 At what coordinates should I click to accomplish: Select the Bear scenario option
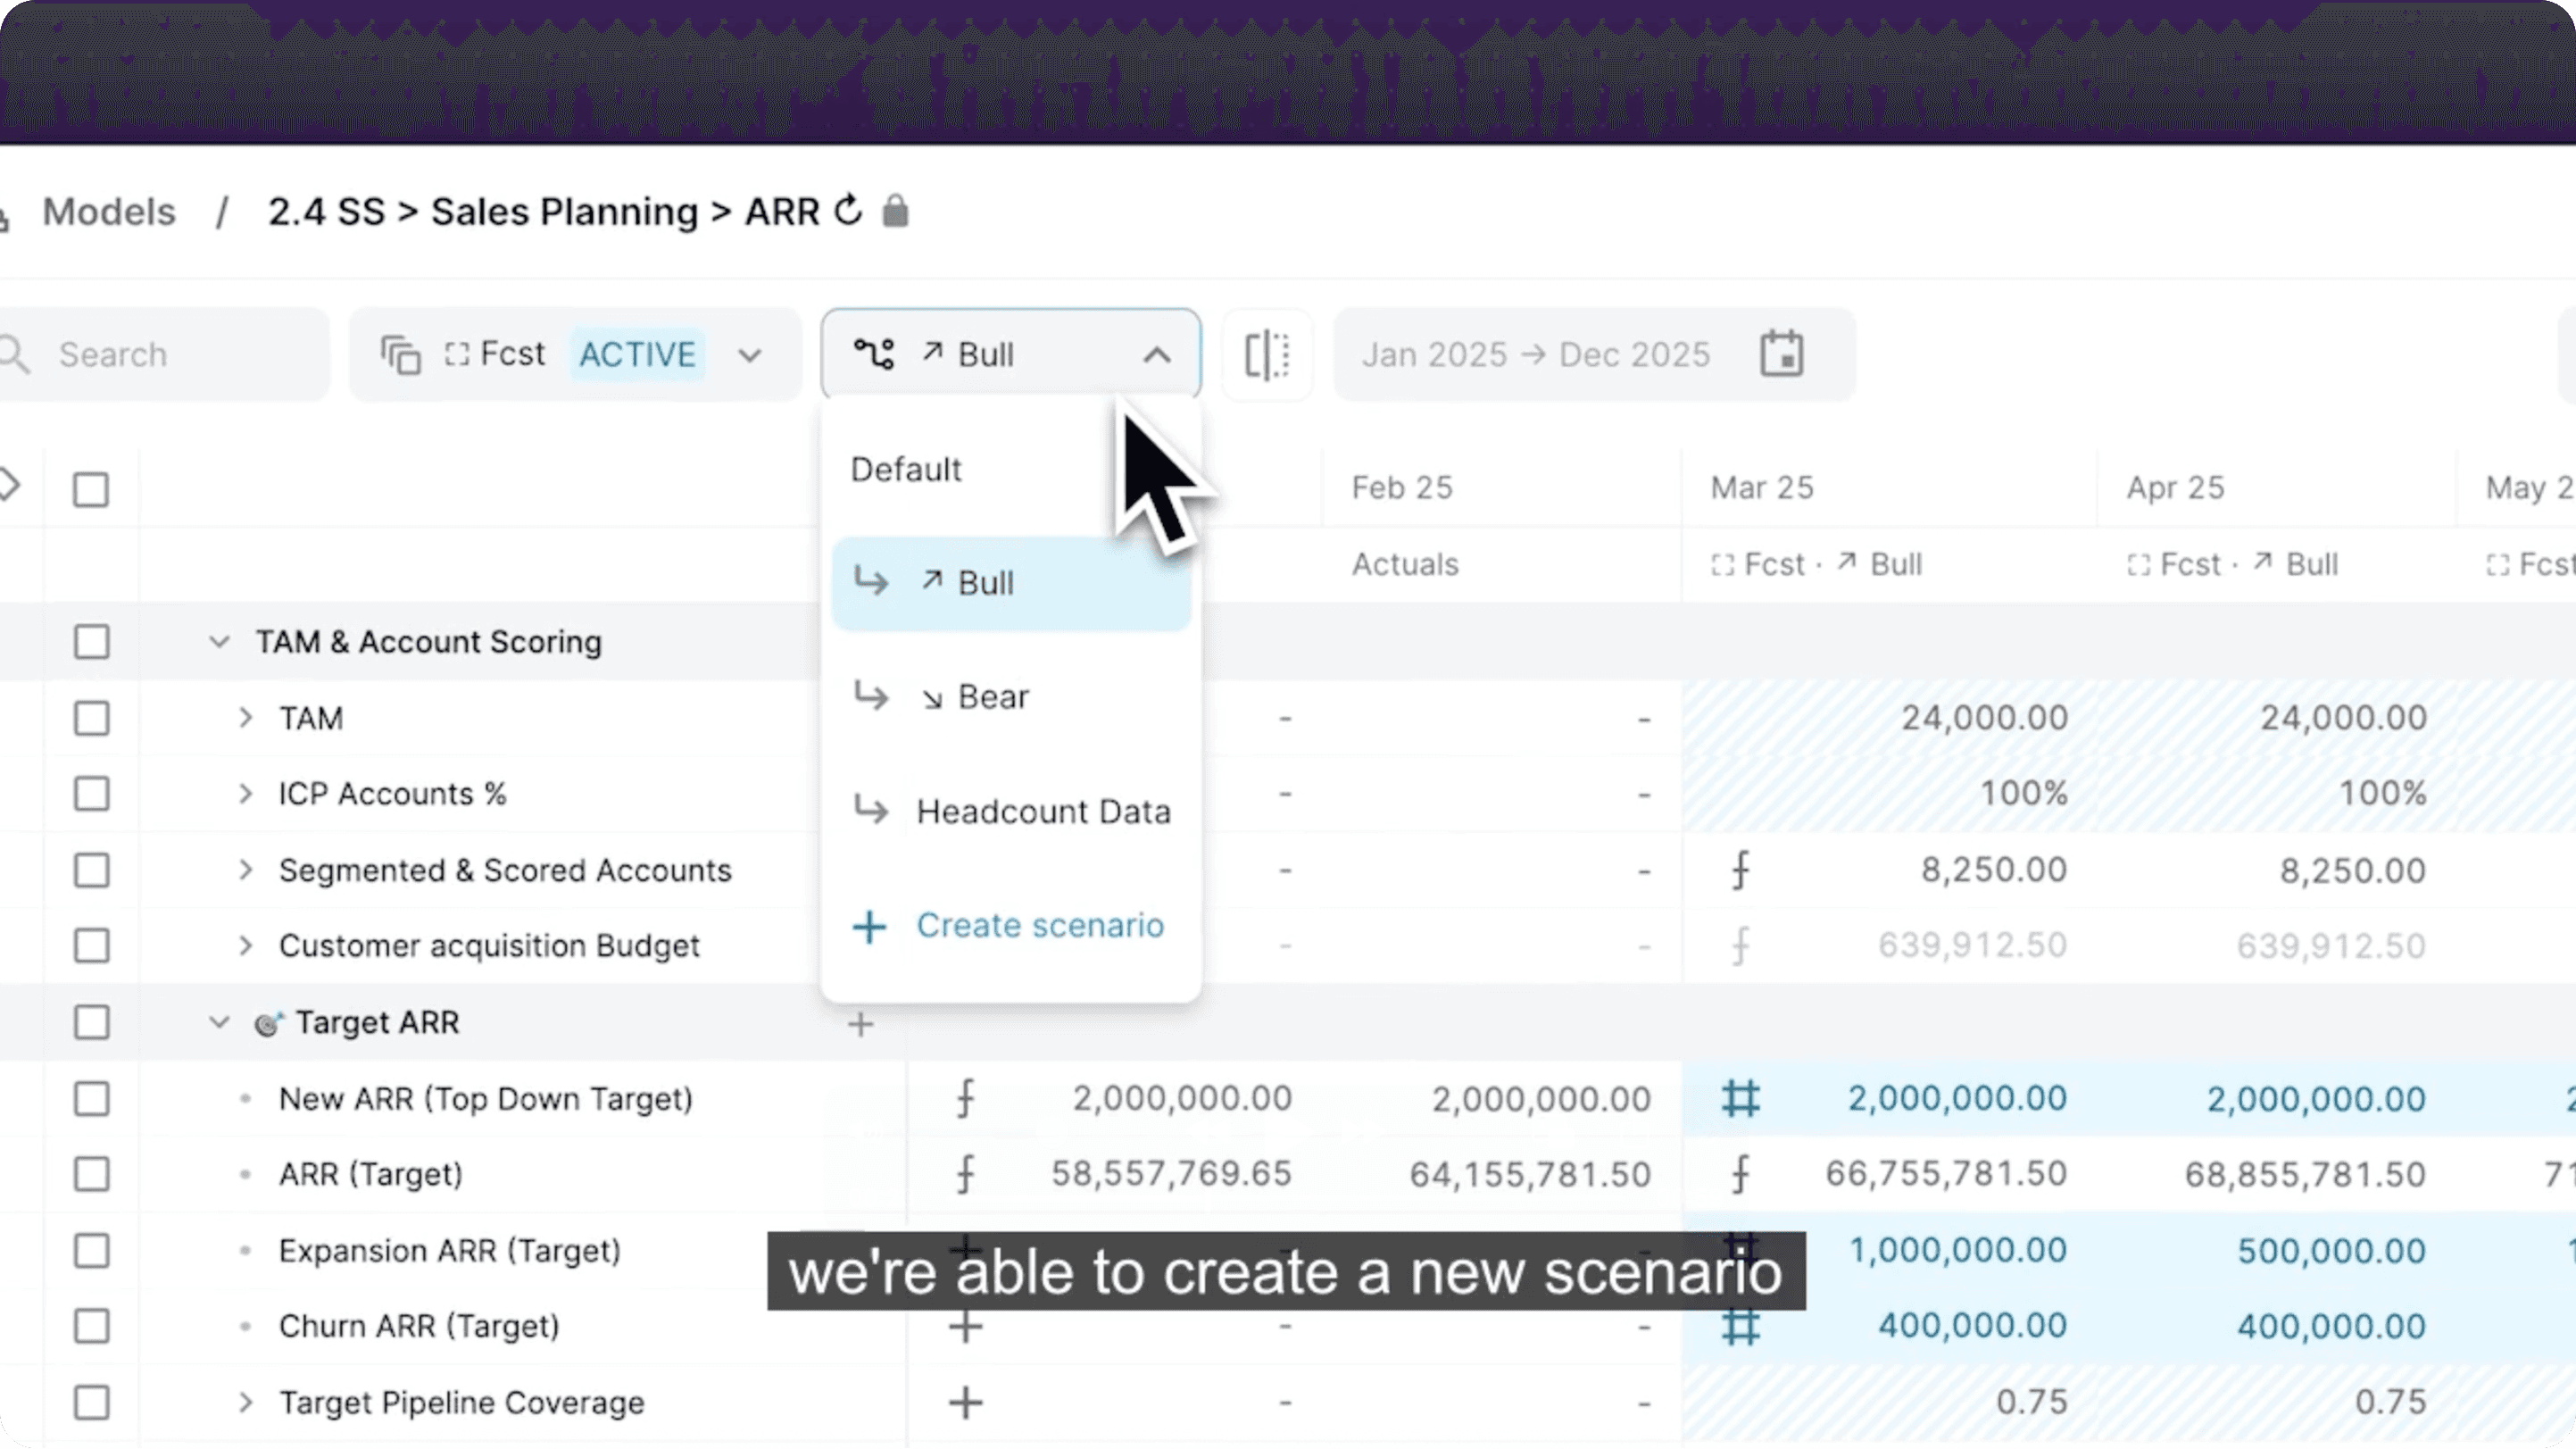[1010, 697]
